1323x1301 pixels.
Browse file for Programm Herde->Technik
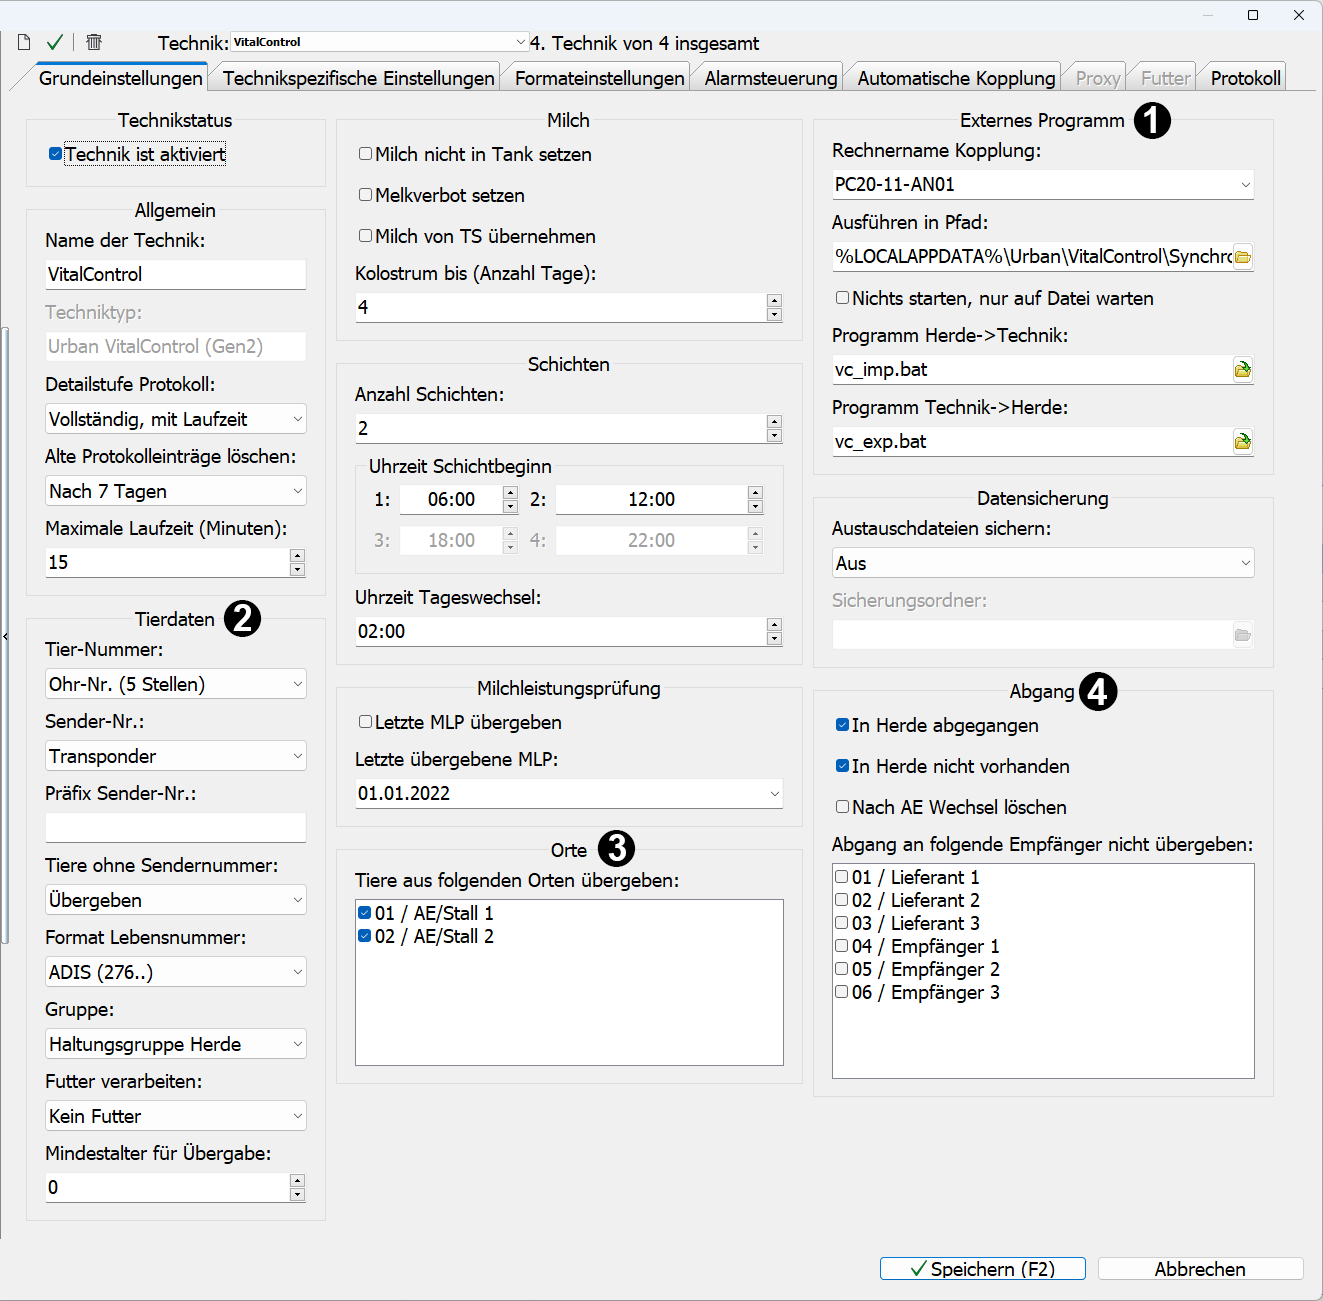(x=1243, y=370)
